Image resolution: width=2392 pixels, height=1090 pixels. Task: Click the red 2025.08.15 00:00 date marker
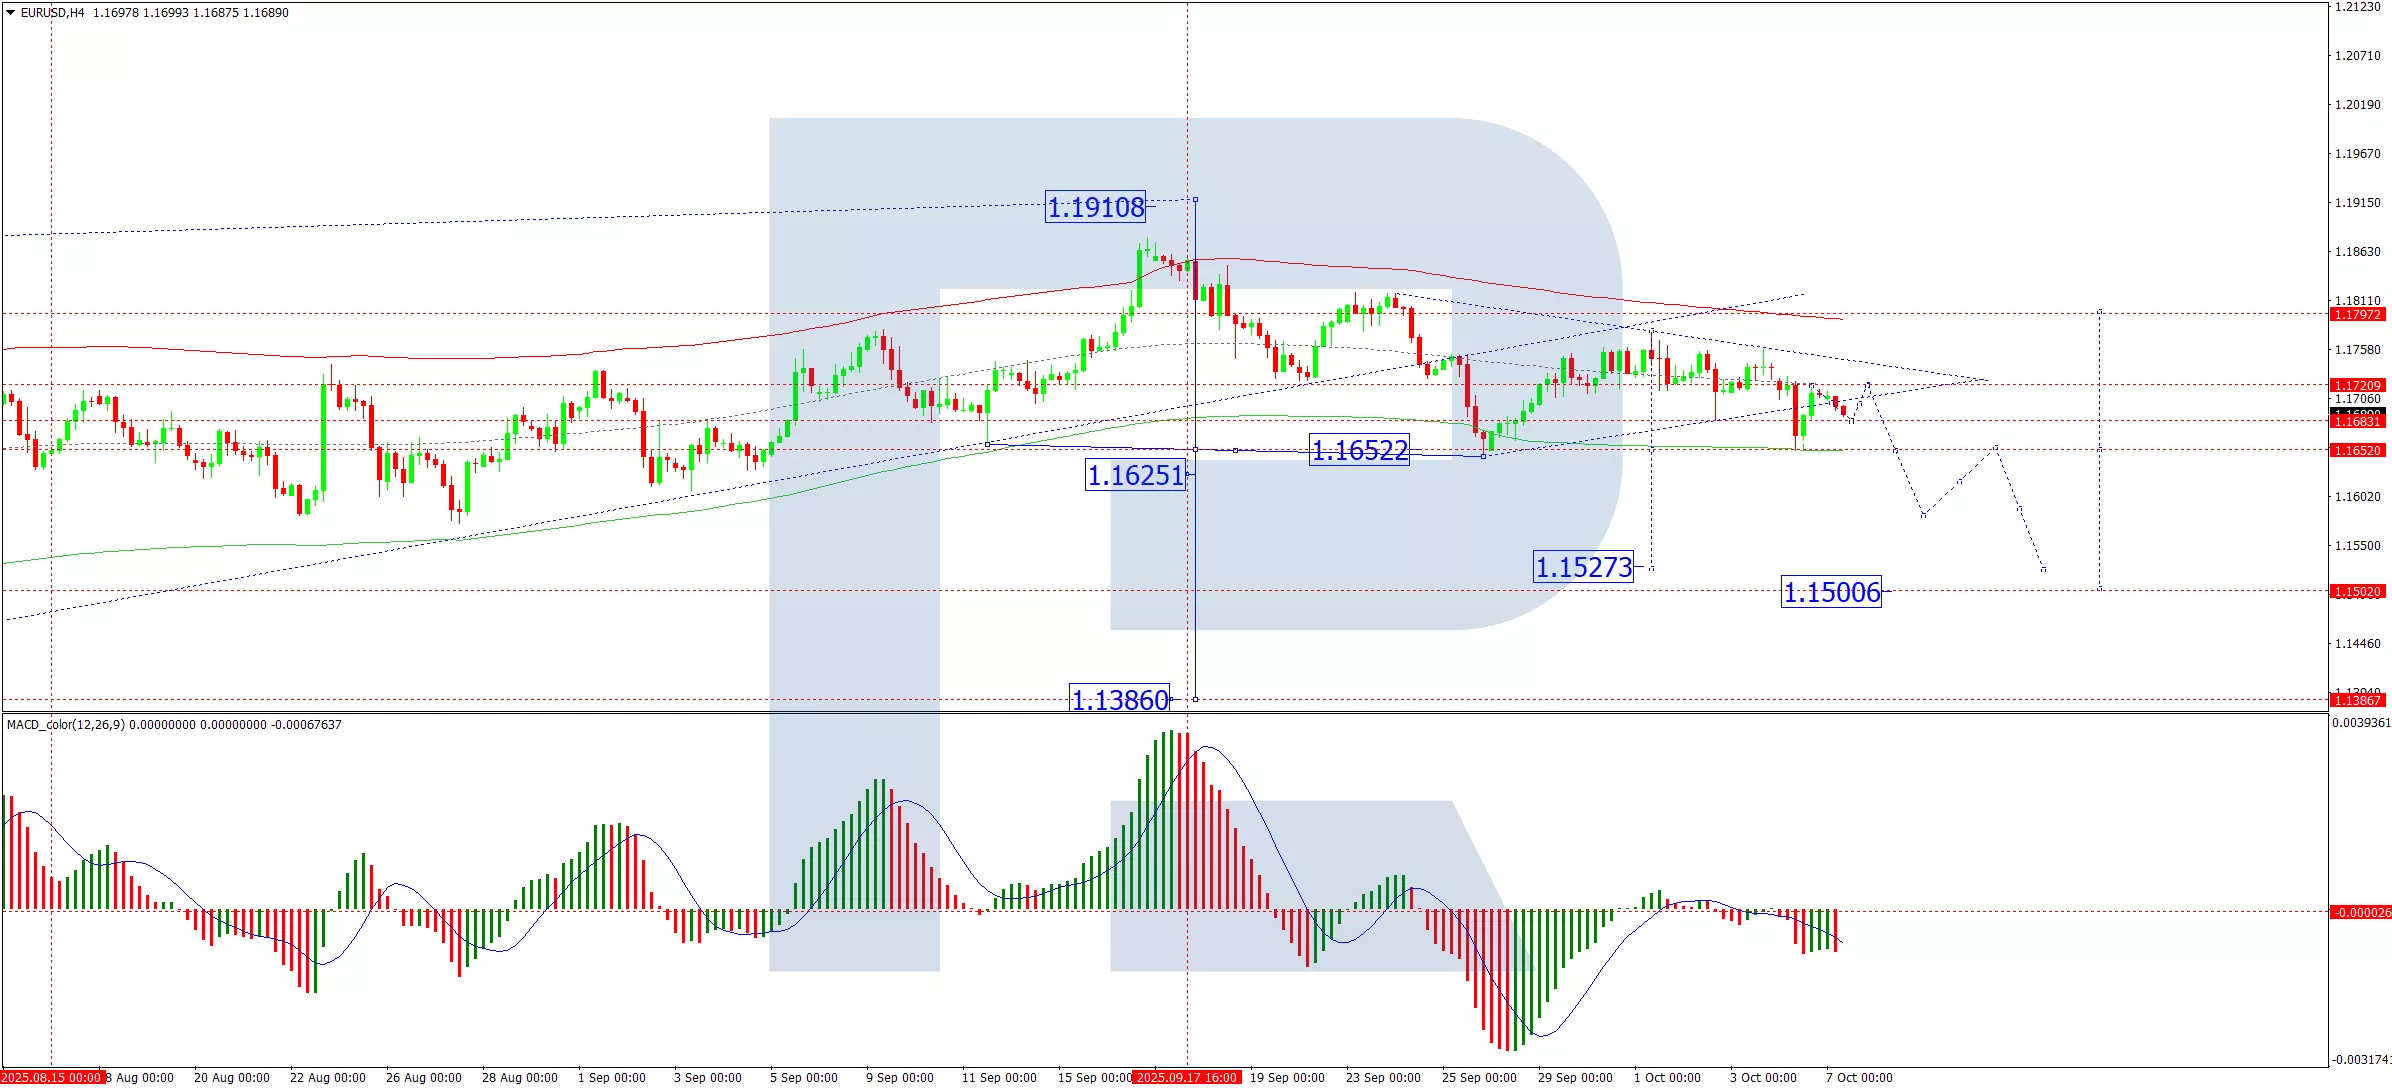pos(51,1078)
